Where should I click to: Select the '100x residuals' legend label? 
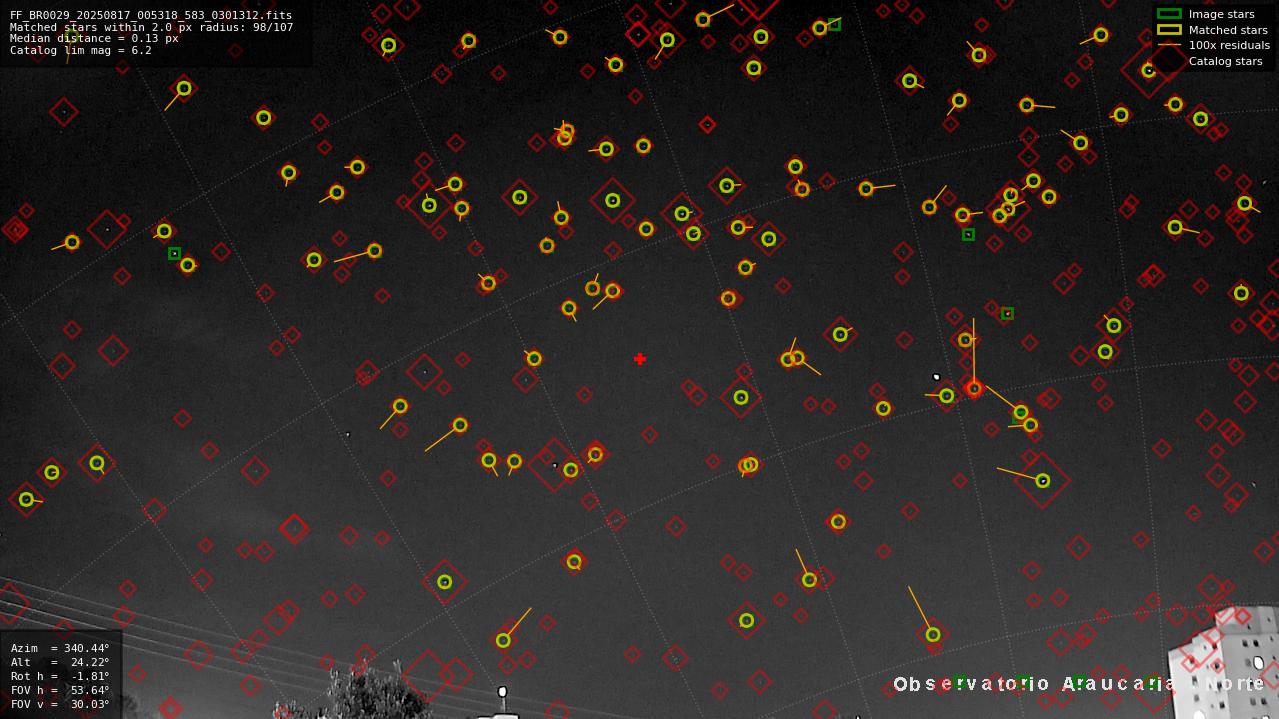point(1229,45)
